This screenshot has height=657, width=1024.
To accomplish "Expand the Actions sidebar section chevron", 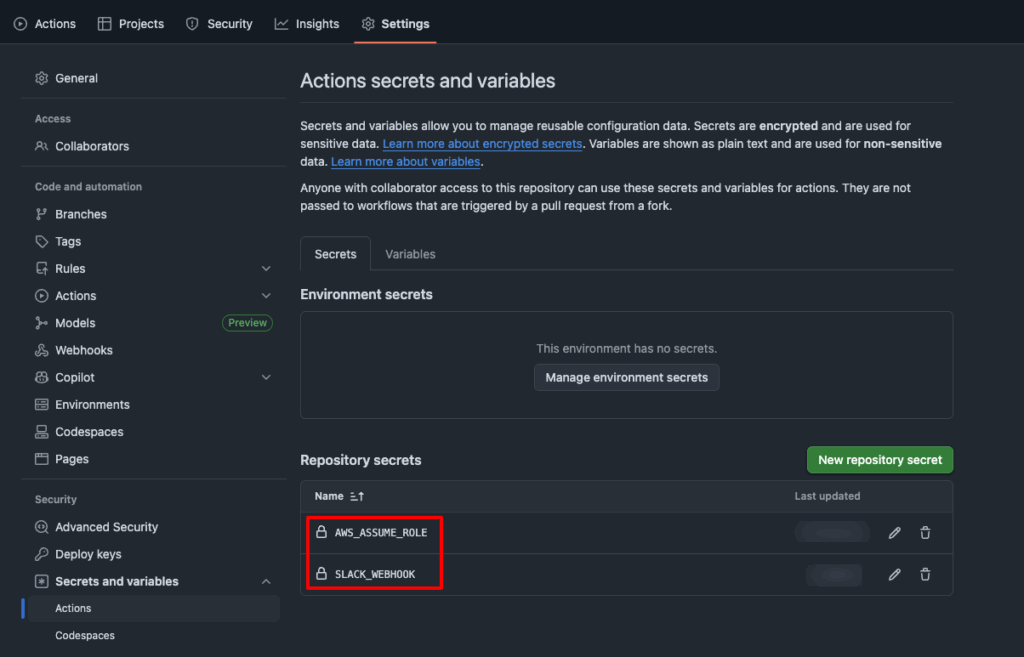I will point(266,296).
